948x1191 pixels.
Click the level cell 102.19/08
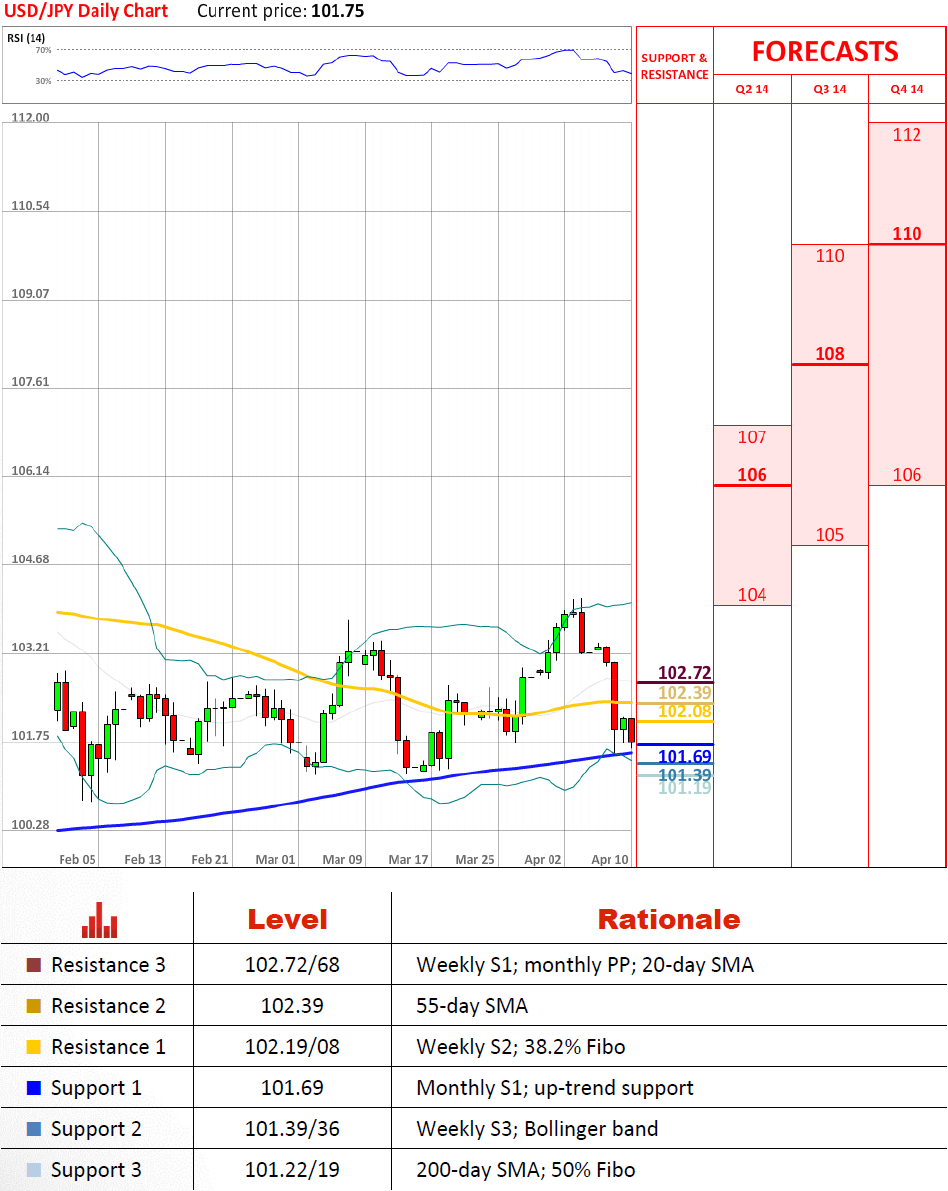pyautogui.click(x=292, y=1047)
